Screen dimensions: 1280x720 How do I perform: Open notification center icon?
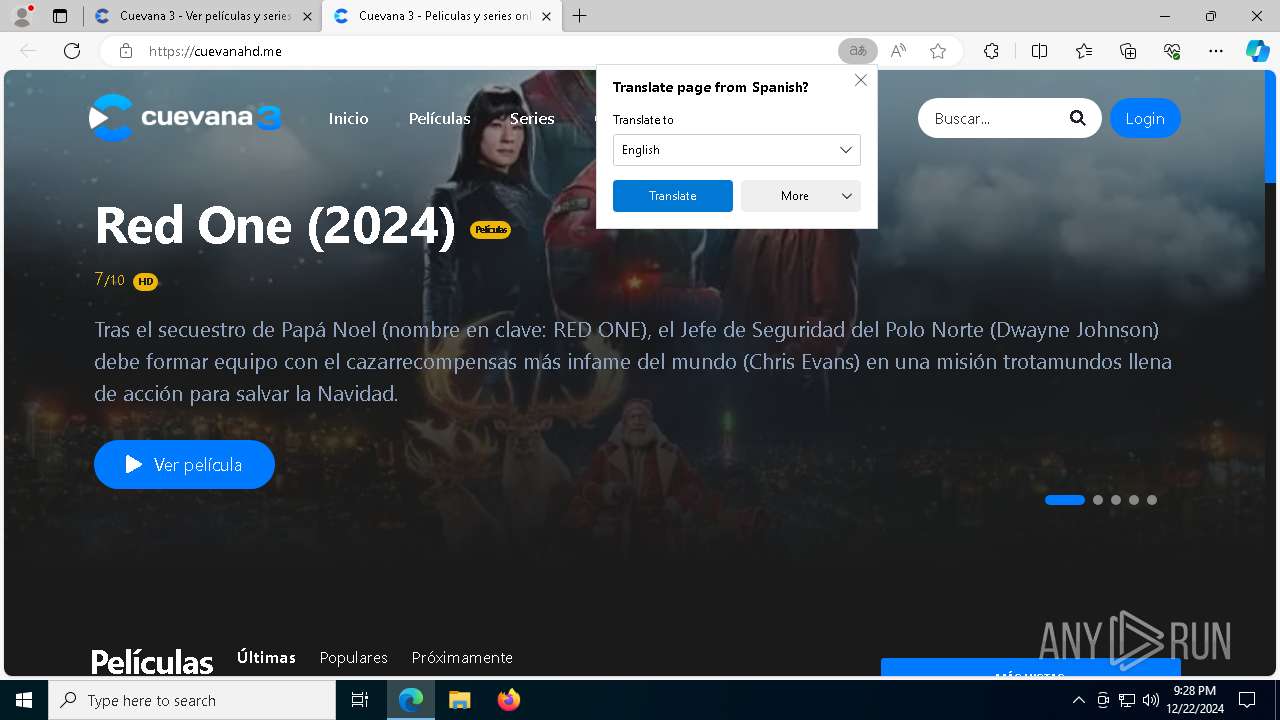[x=1247, y=700]
